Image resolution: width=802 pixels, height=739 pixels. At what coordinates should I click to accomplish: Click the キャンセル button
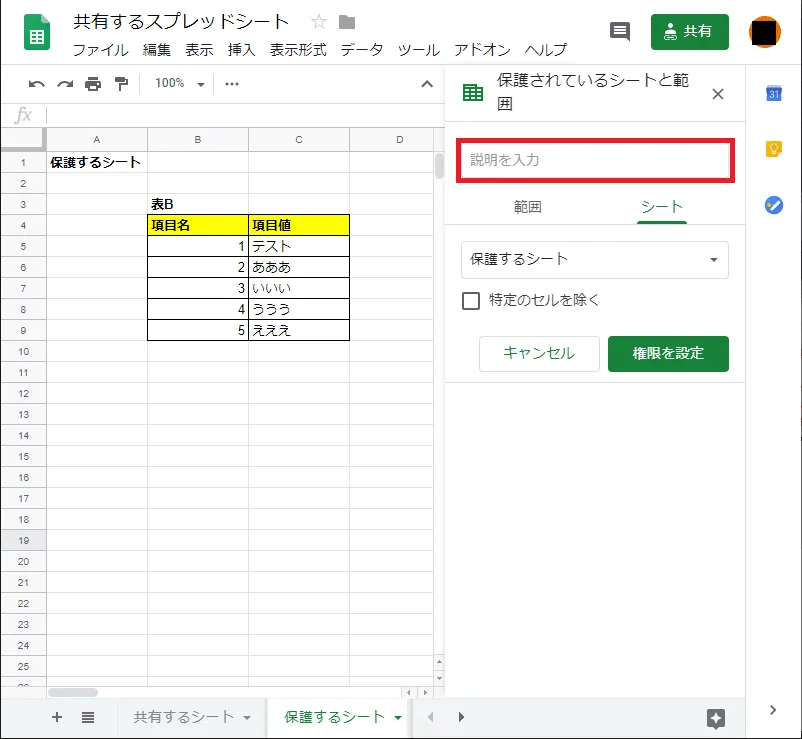[x=539, y=353]
